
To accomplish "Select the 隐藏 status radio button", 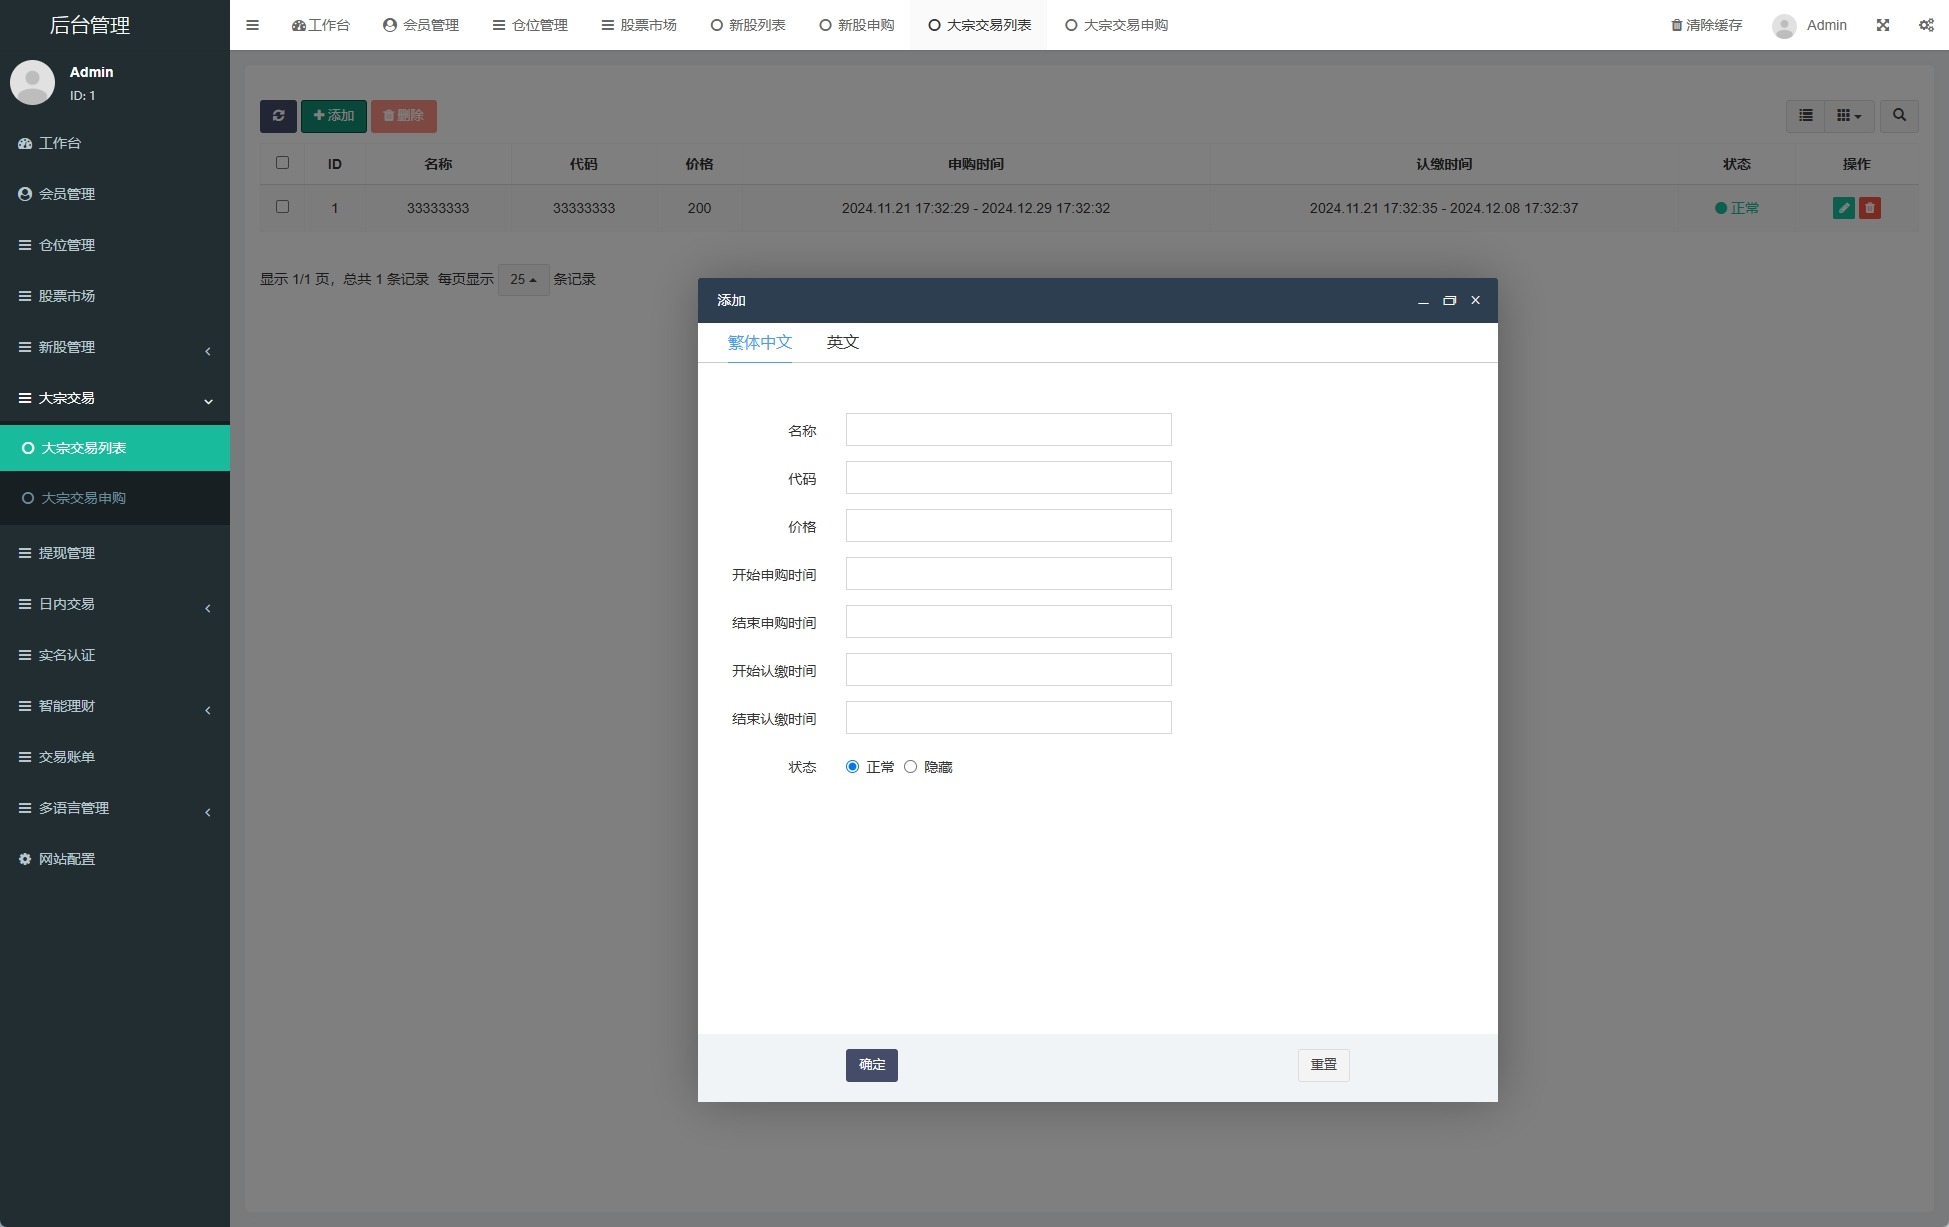I will pos(910,767).
